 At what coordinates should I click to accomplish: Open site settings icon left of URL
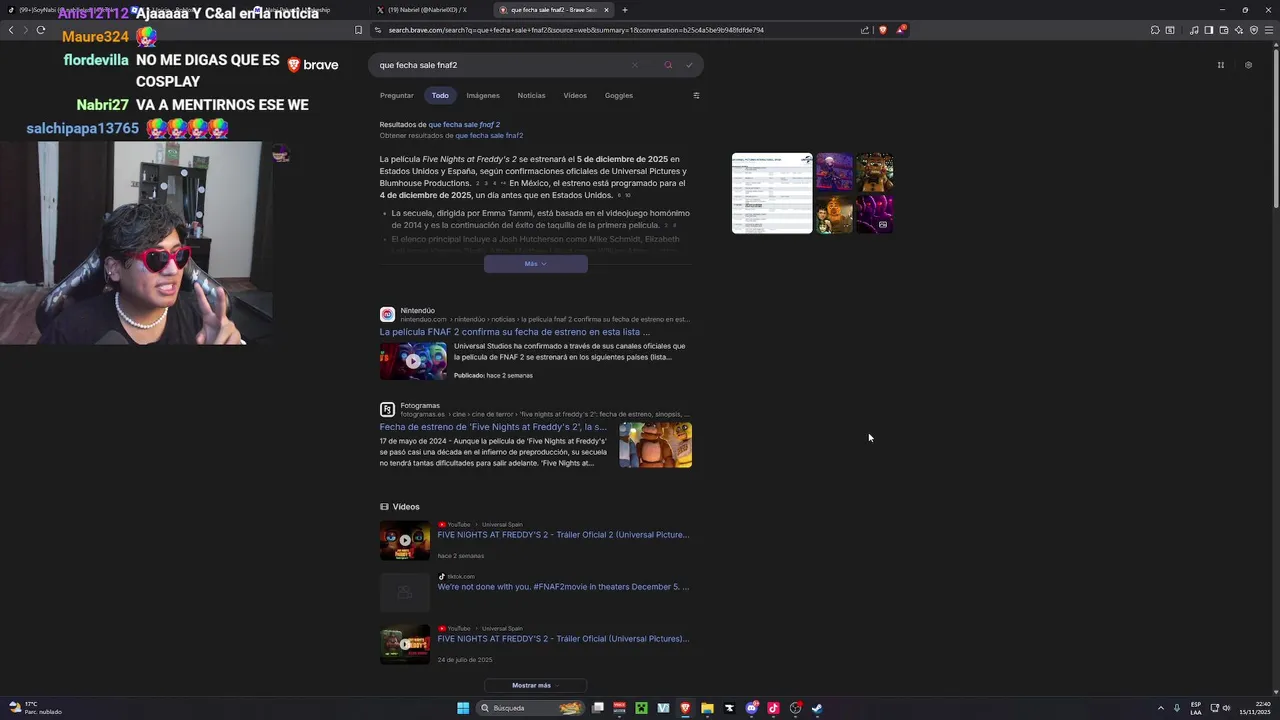tap(378, 30)
